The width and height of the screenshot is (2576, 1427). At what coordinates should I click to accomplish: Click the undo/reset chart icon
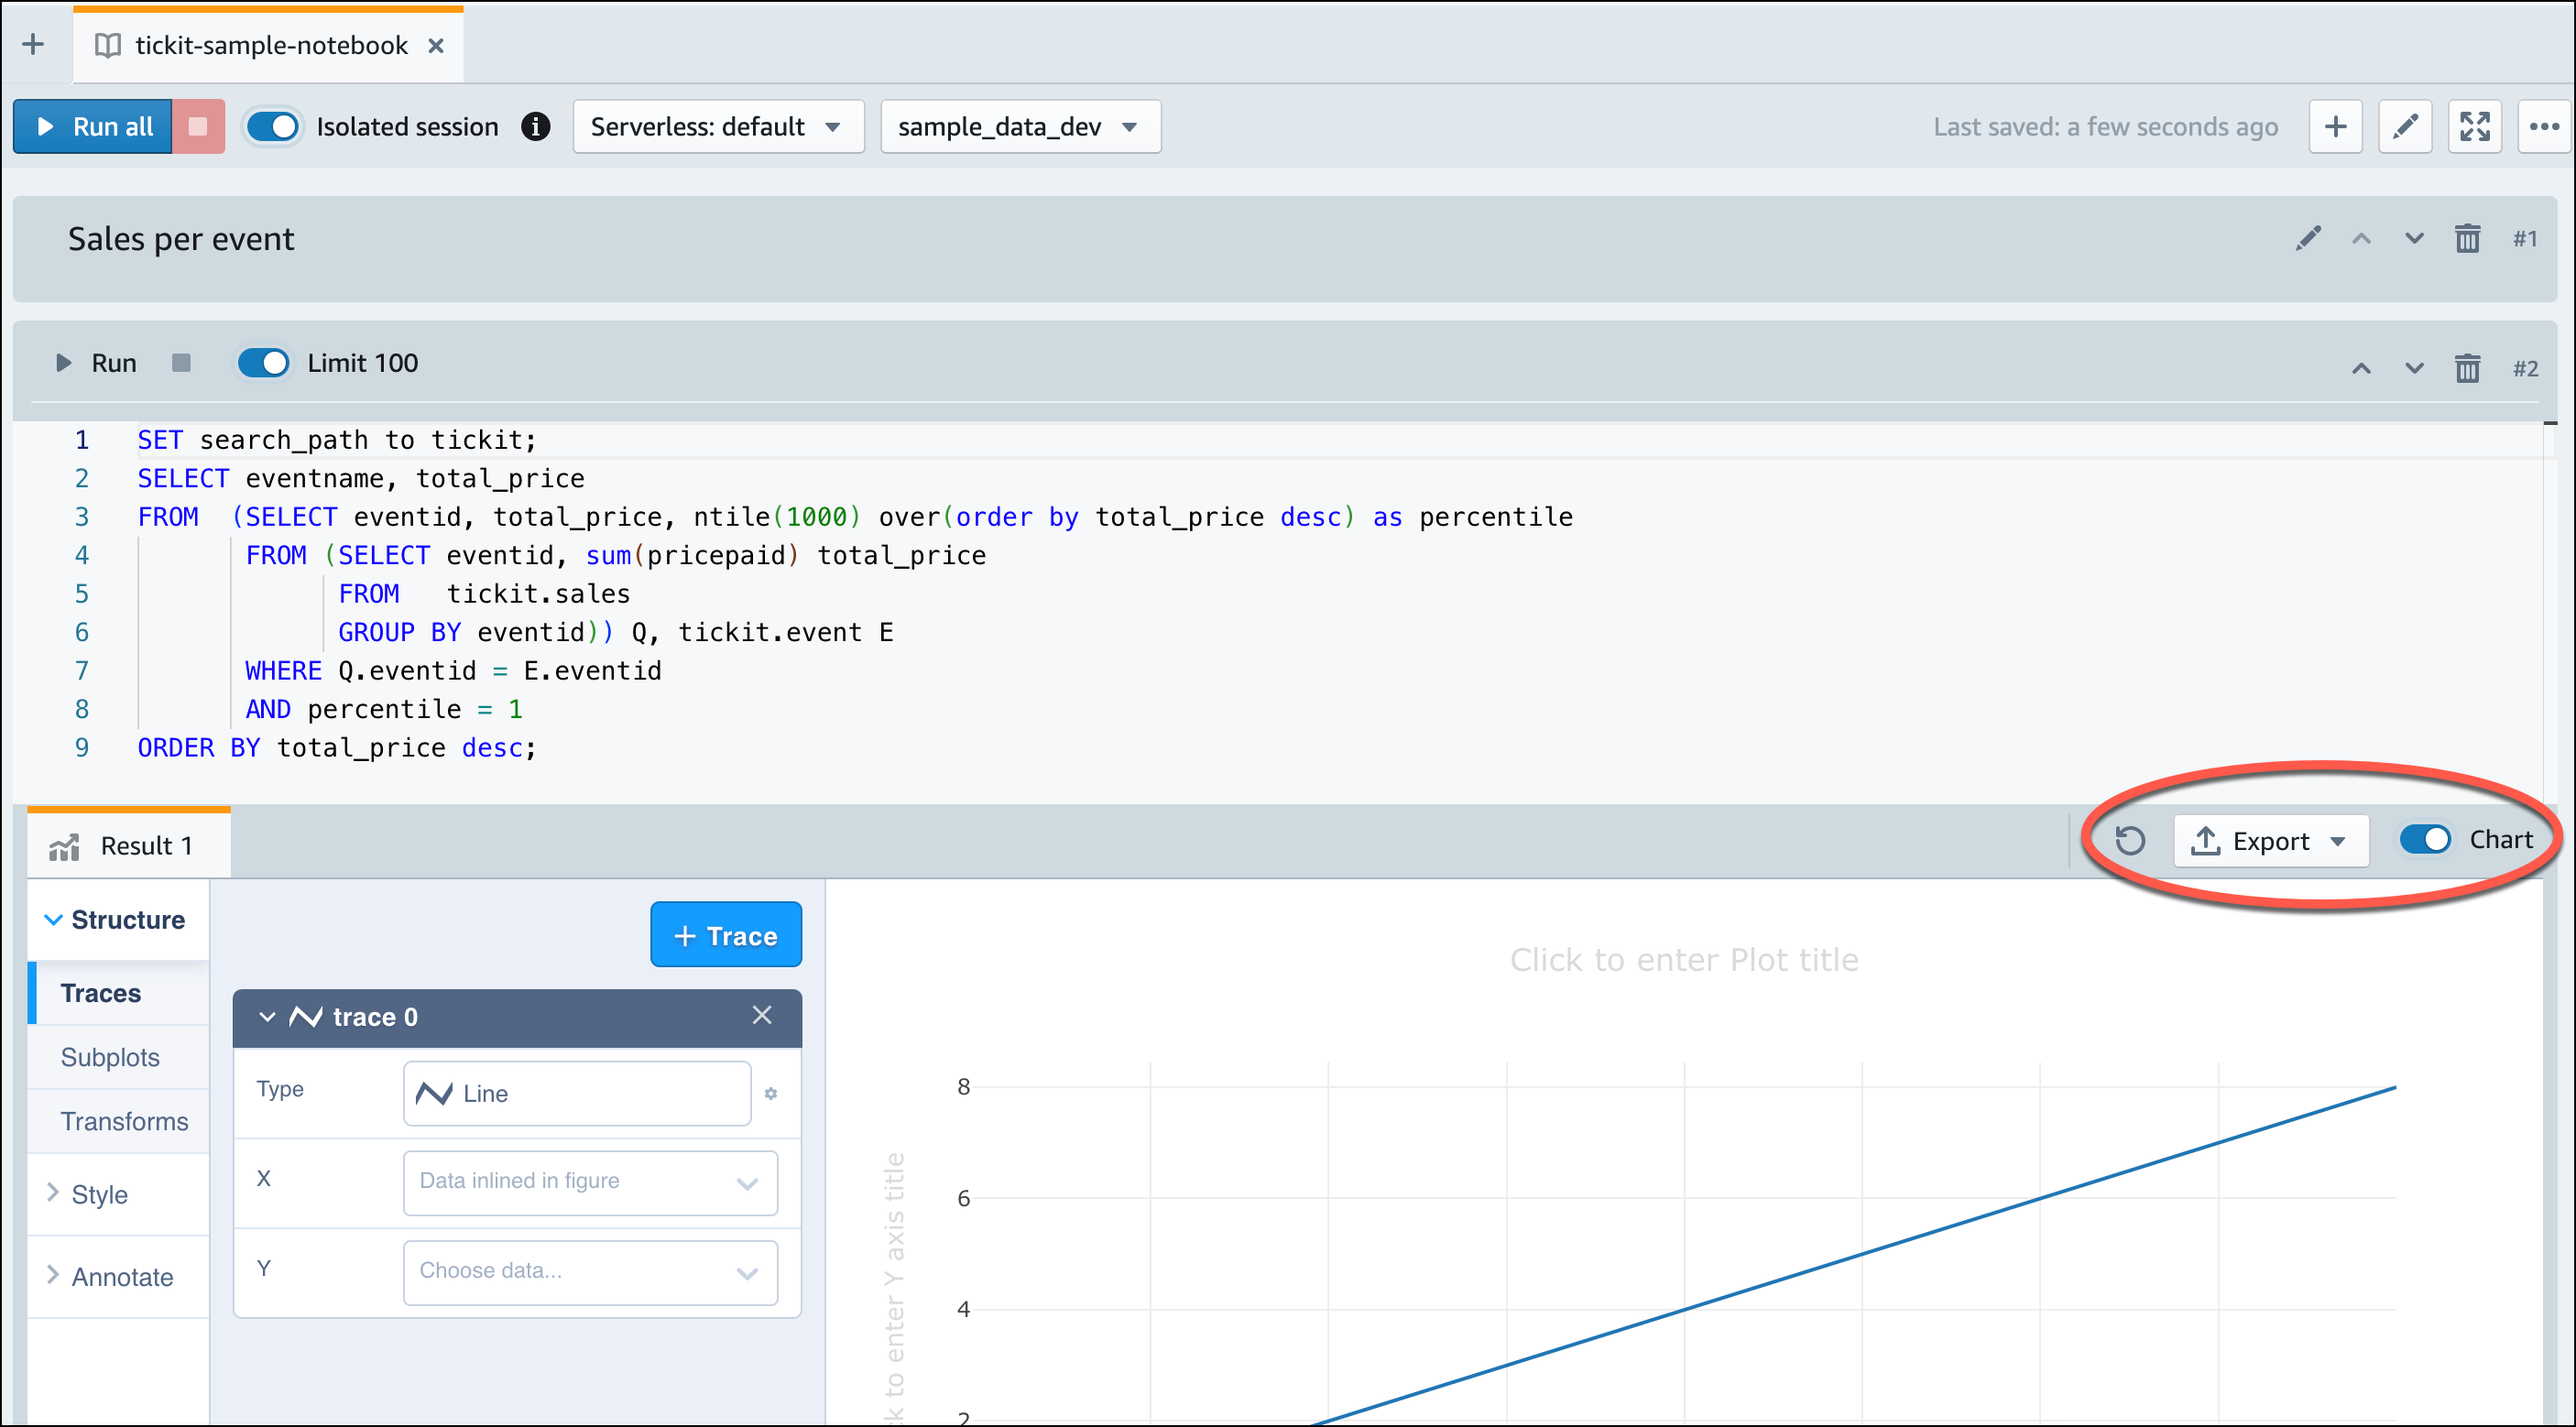pos(2132,840)
